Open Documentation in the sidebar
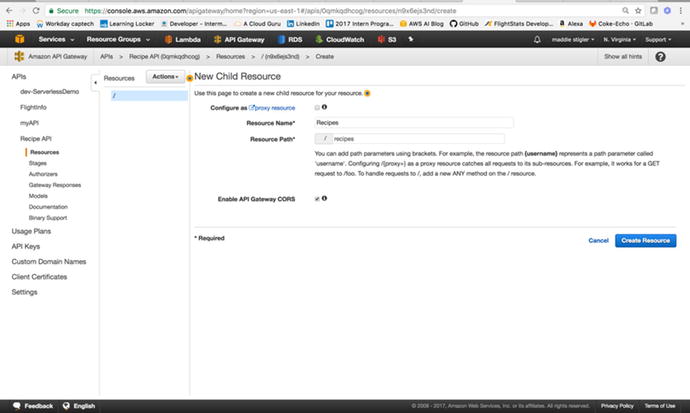Image resolution: width=690 pixels, height=413 pixels. 48,207
